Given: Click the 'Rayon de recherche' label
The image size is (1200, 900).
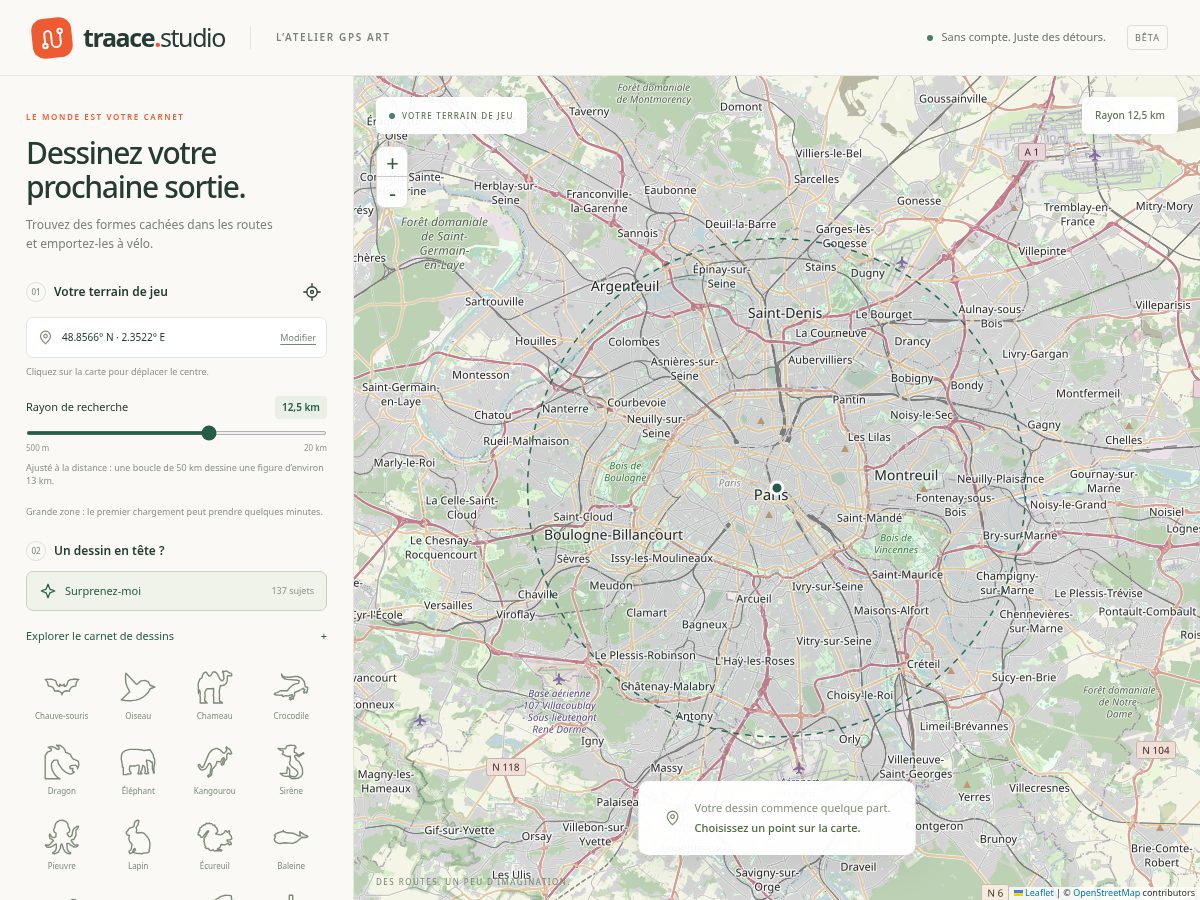Looking at the screenshot, I should click(x=77, y=407).
